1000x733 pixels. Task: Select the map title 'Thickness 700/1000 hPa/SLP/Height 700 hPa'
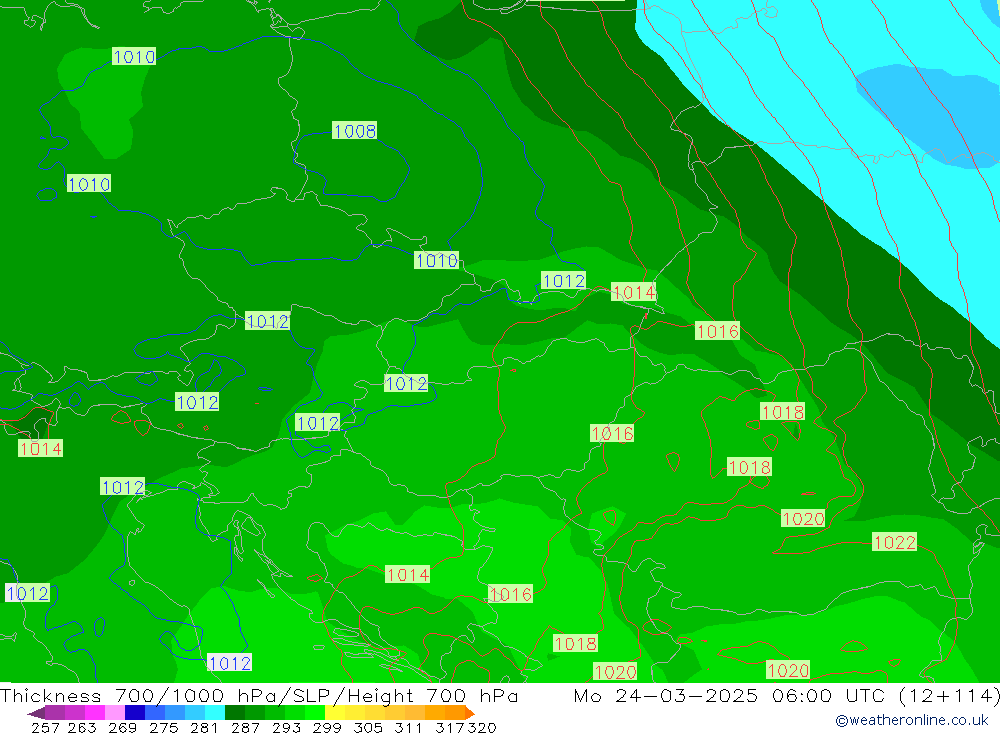(x=259, y=695)
